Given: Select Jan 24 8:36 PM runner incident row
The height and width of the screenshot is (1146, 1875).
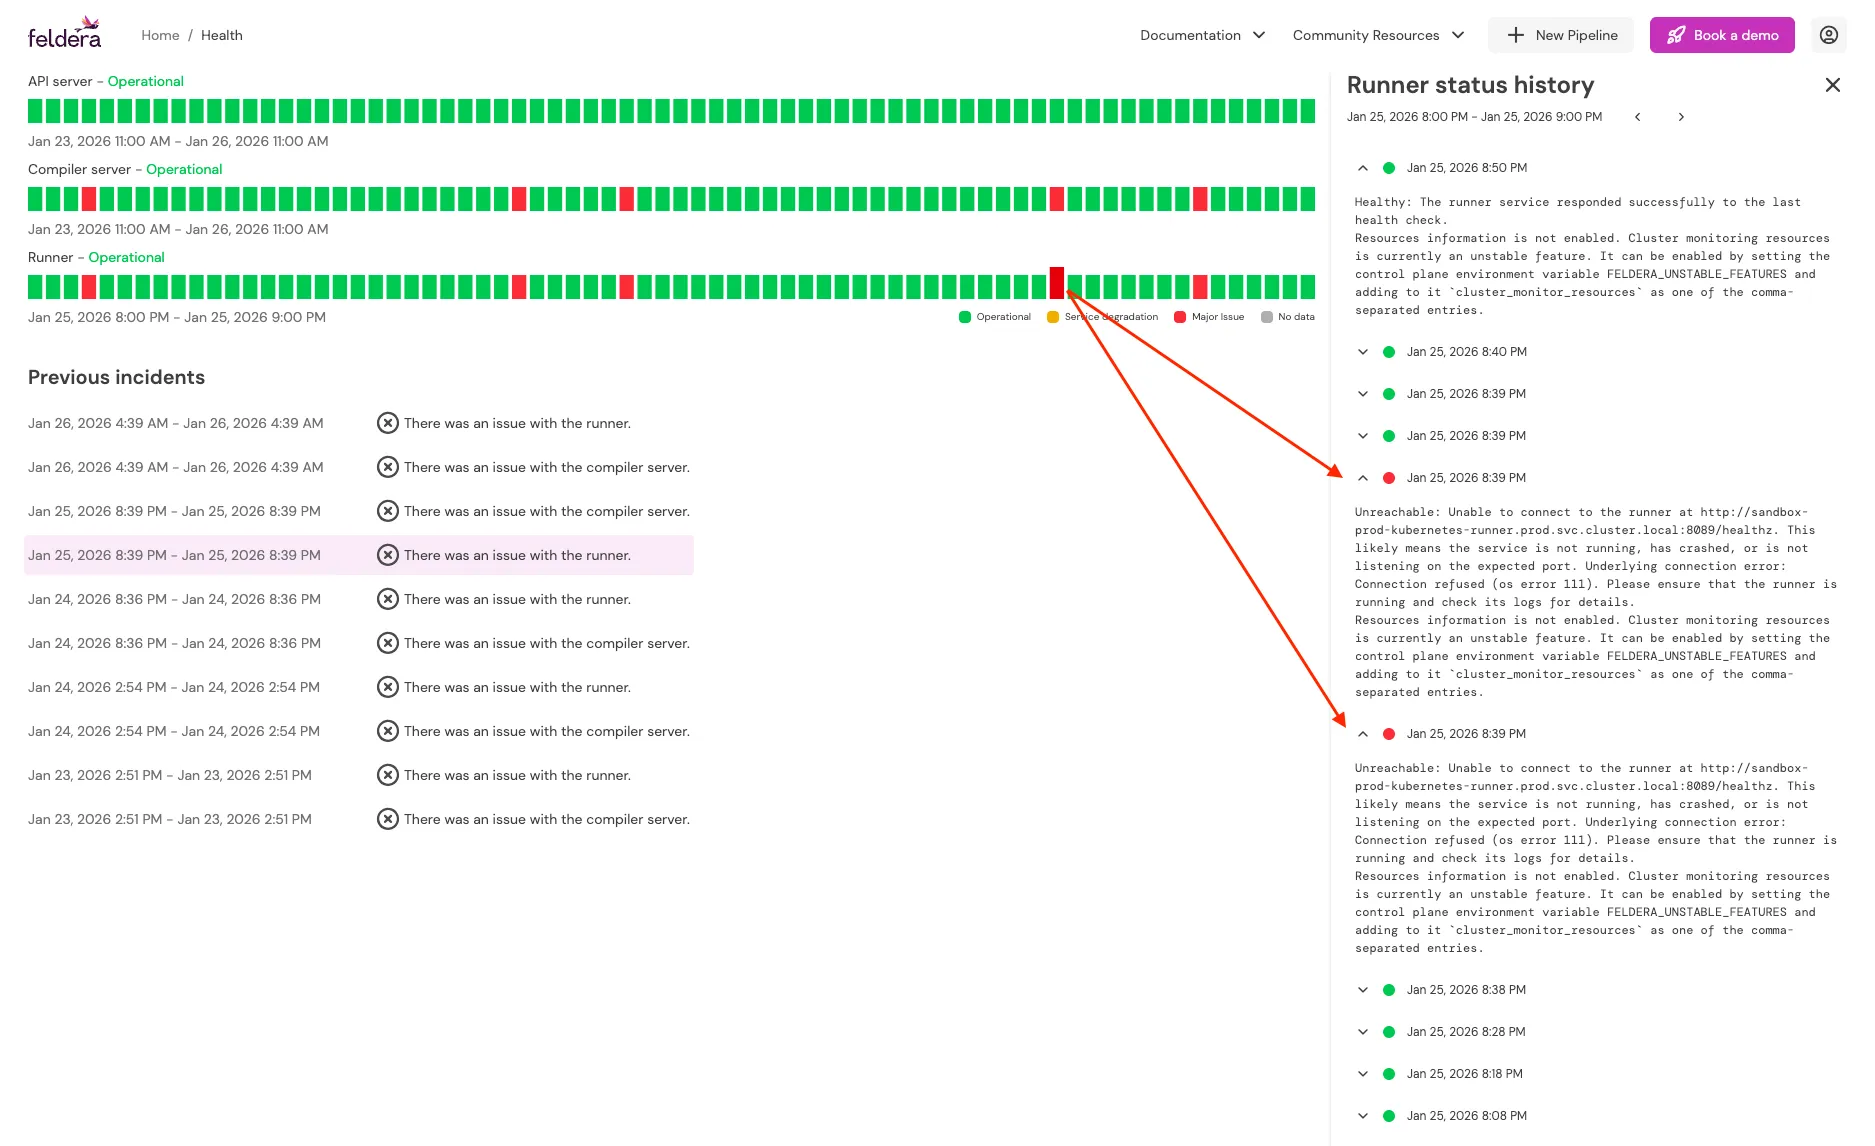Looking at the screenshot, I should (359, 599).
